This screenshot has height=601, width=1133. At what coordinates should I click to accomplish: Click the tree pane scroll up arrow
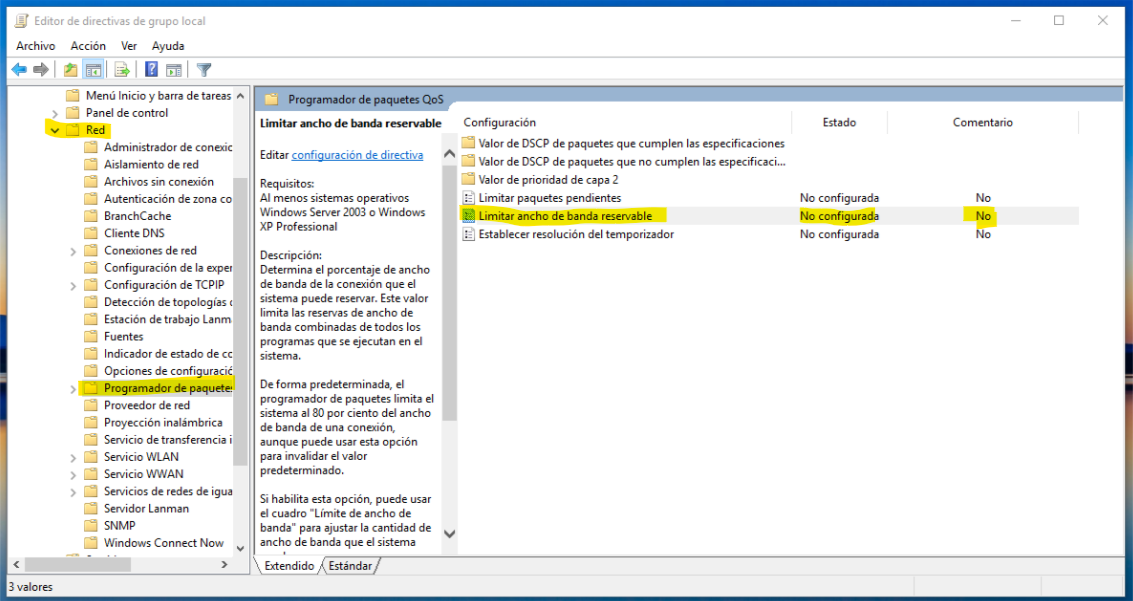[241, 95]
